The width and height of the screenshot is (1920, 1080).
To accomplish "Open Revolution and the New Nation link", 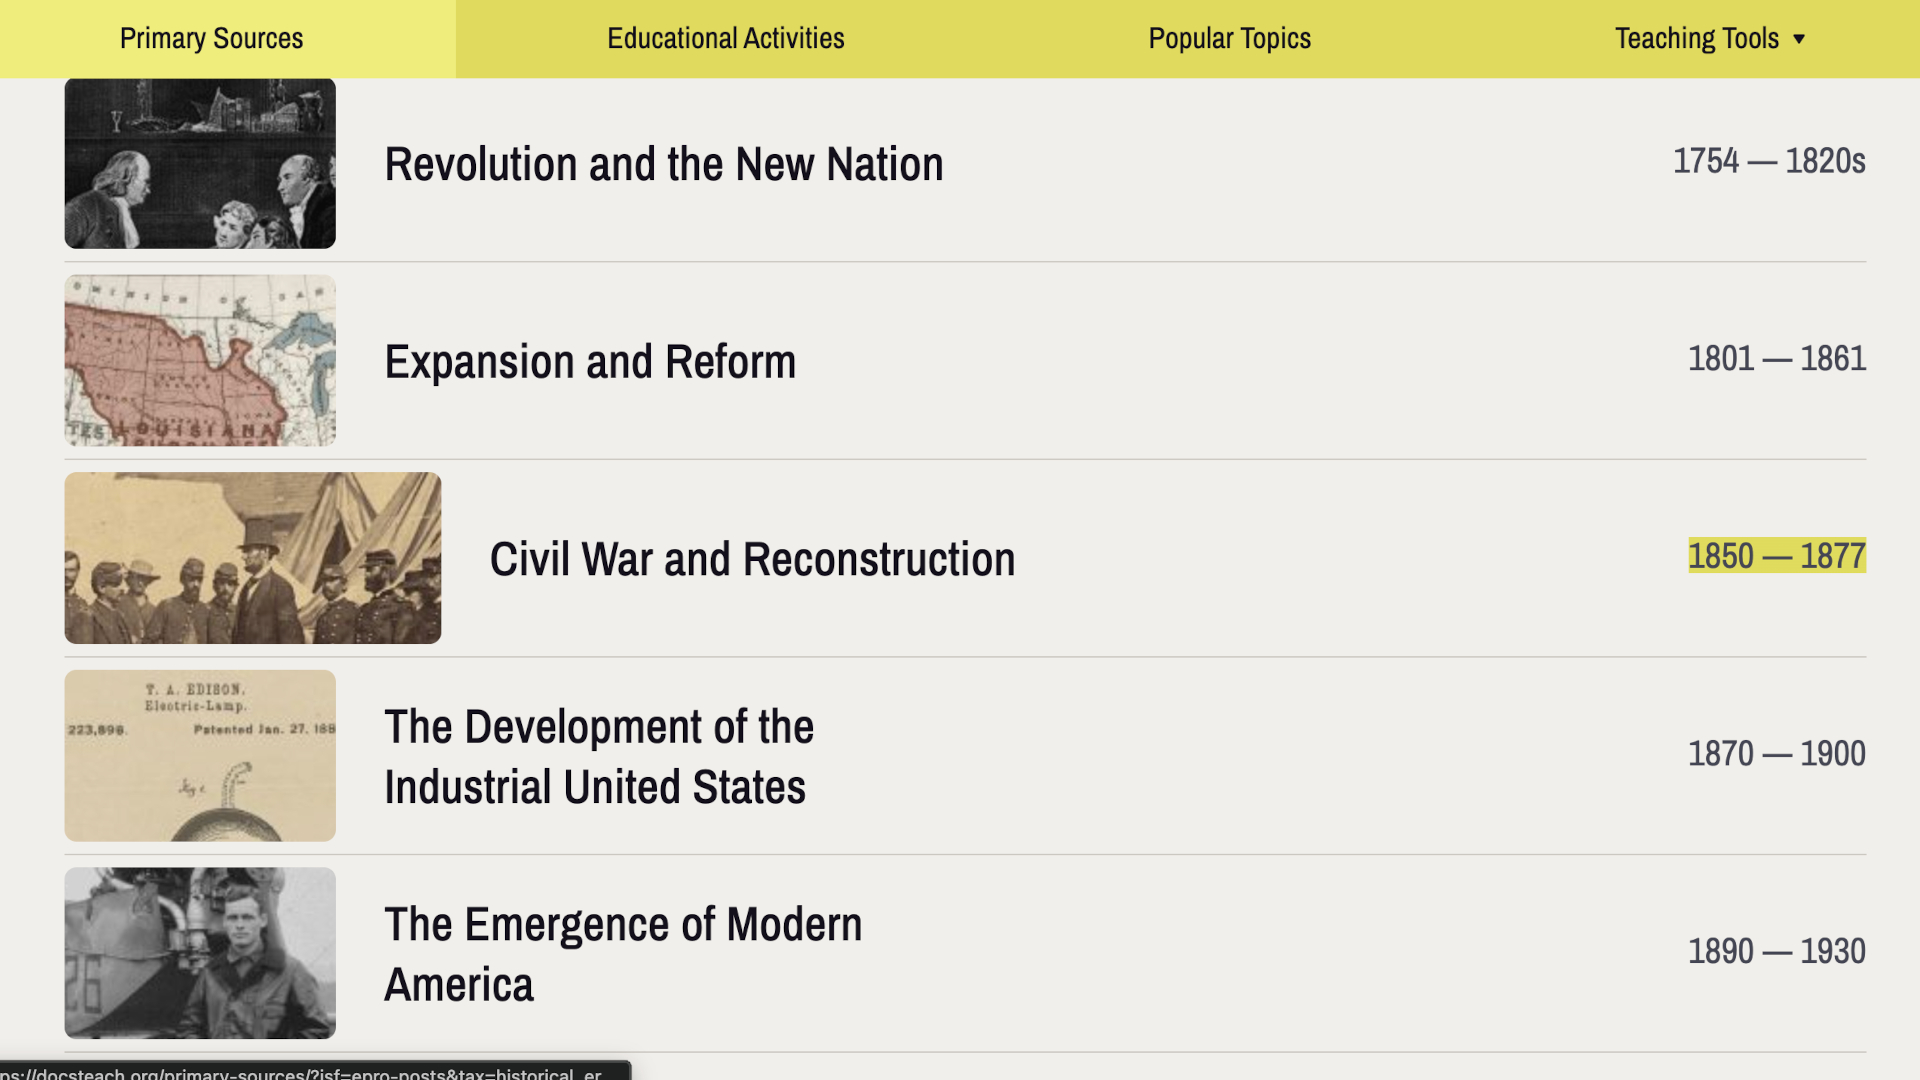I will coord(664,164).
